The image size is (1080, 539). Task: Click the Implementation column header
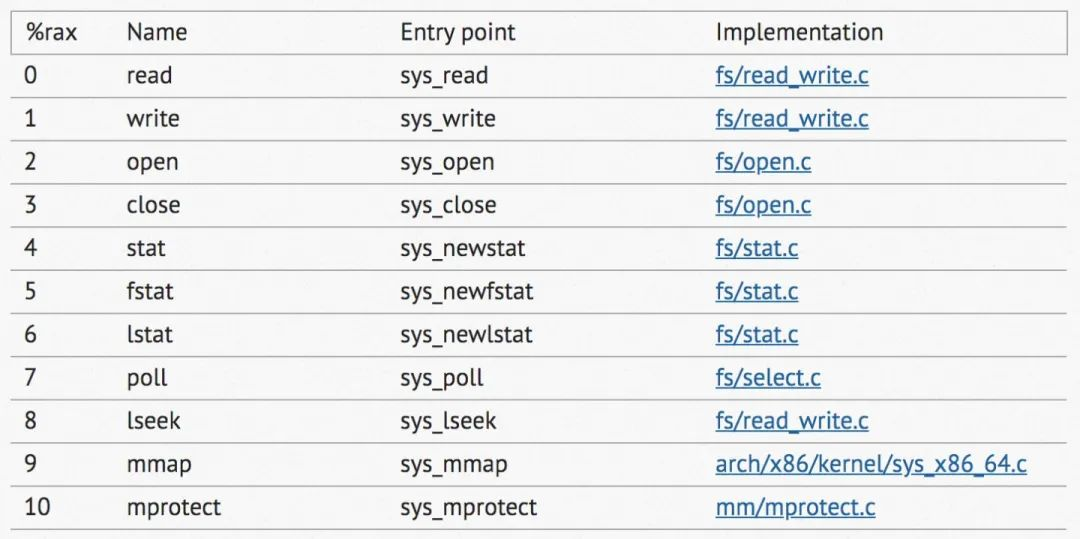[x=798, y=32]
